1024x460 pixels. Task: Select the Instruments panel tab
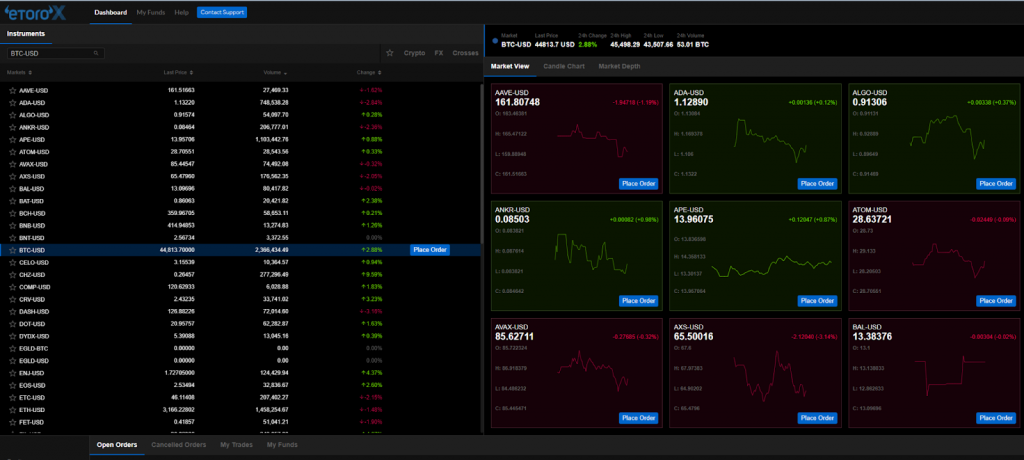[x=26, y=33]
